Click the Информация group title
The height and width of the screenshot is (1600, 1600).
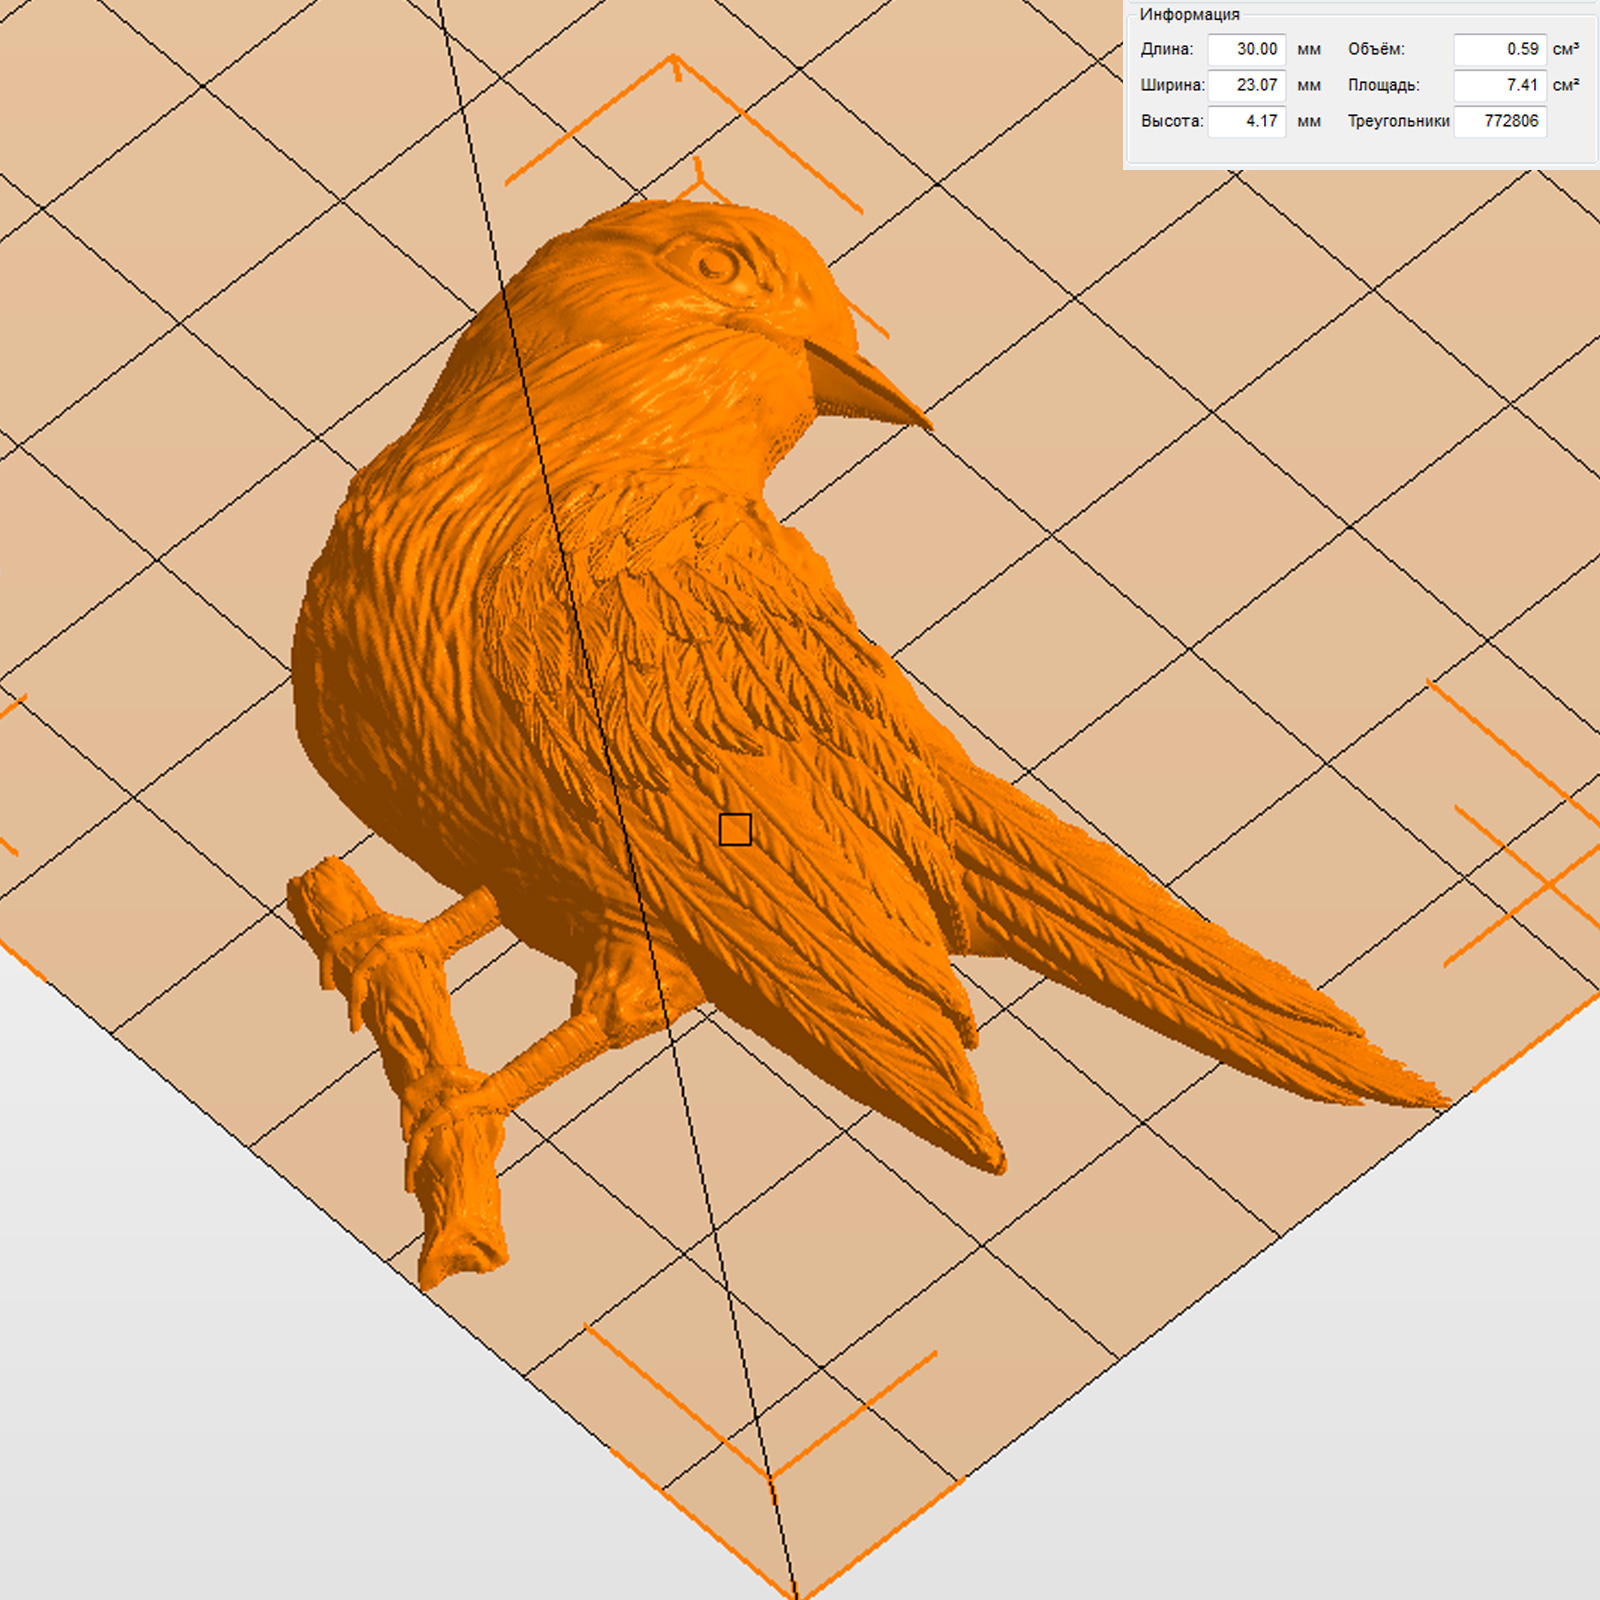pyautogui.click(x=1189, y=14)
